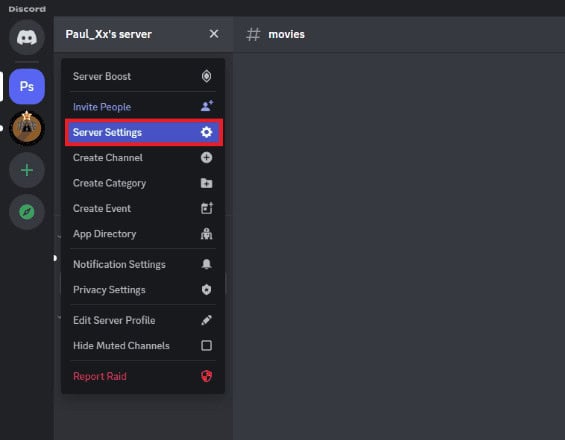This screenshot has width=565, height=440.
Task: Click the movies channel title
Action: pos(286,34)
